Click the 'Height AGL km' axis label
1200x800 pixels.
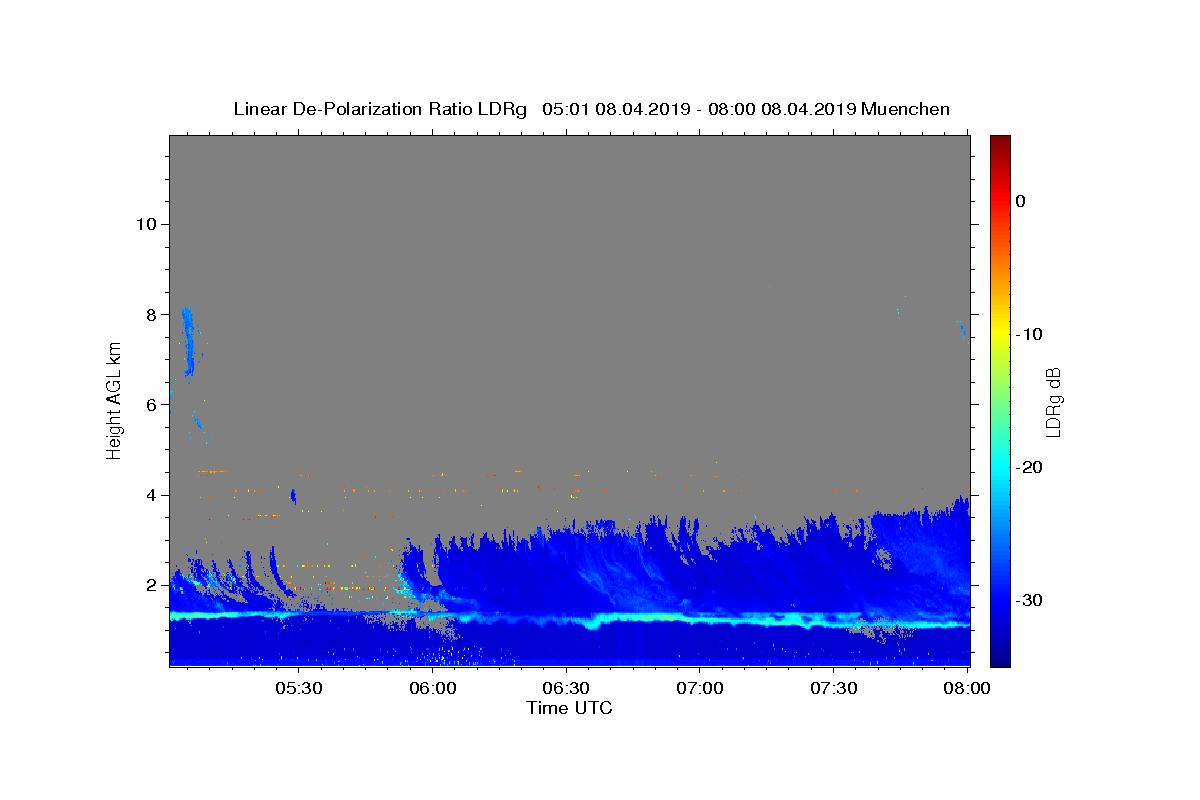(115, 400)
